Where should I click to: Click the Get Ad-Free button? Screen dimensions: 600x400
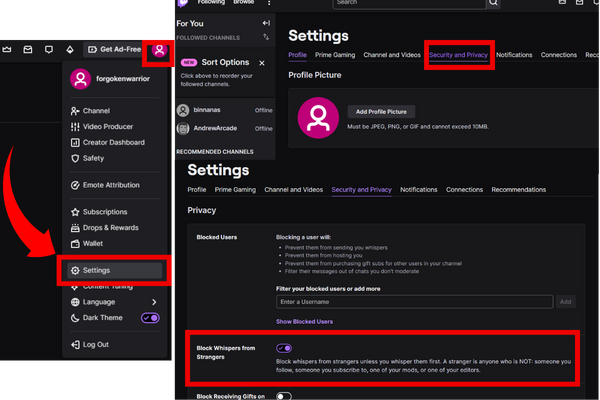point(114,49)
